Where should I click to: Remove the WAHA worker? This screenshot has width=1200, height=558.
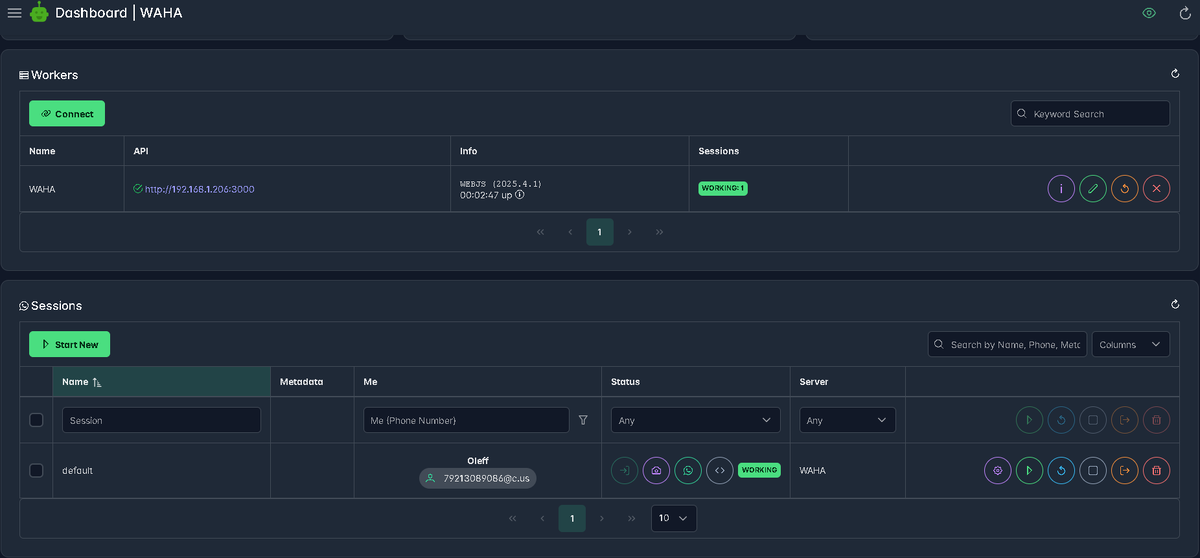coord(1157,188)
